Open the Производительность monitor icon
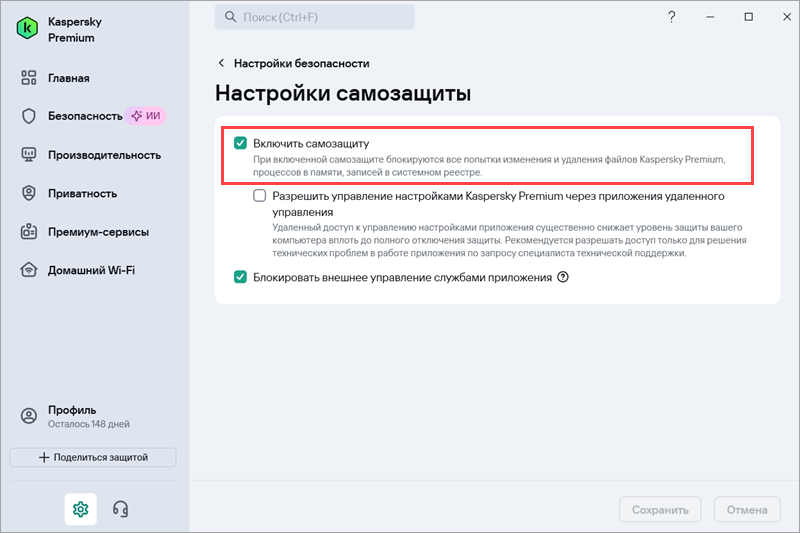800x533 pixels. pos(29,155)
